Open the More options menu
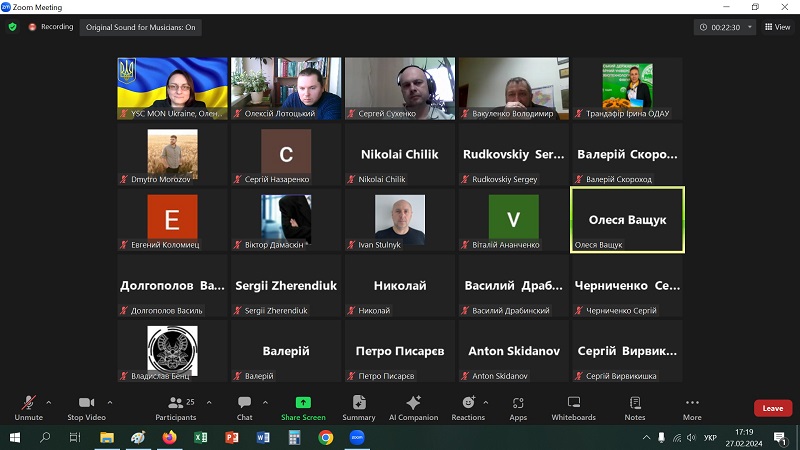The image size is (800, 450). coord(692,406)
